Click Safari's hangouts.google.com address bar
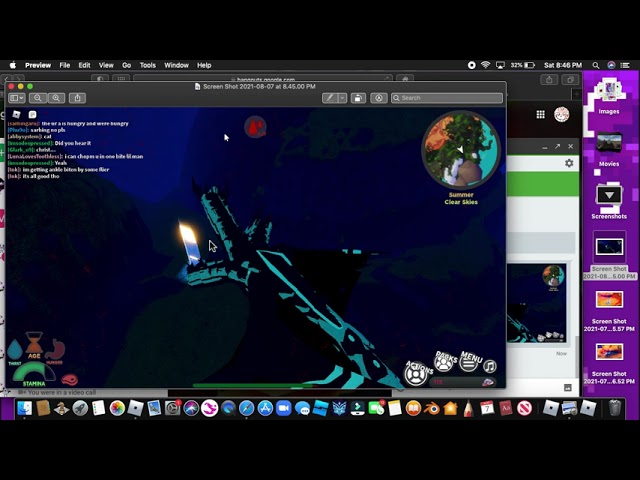 pyautogui.click(x=263, y=79)
